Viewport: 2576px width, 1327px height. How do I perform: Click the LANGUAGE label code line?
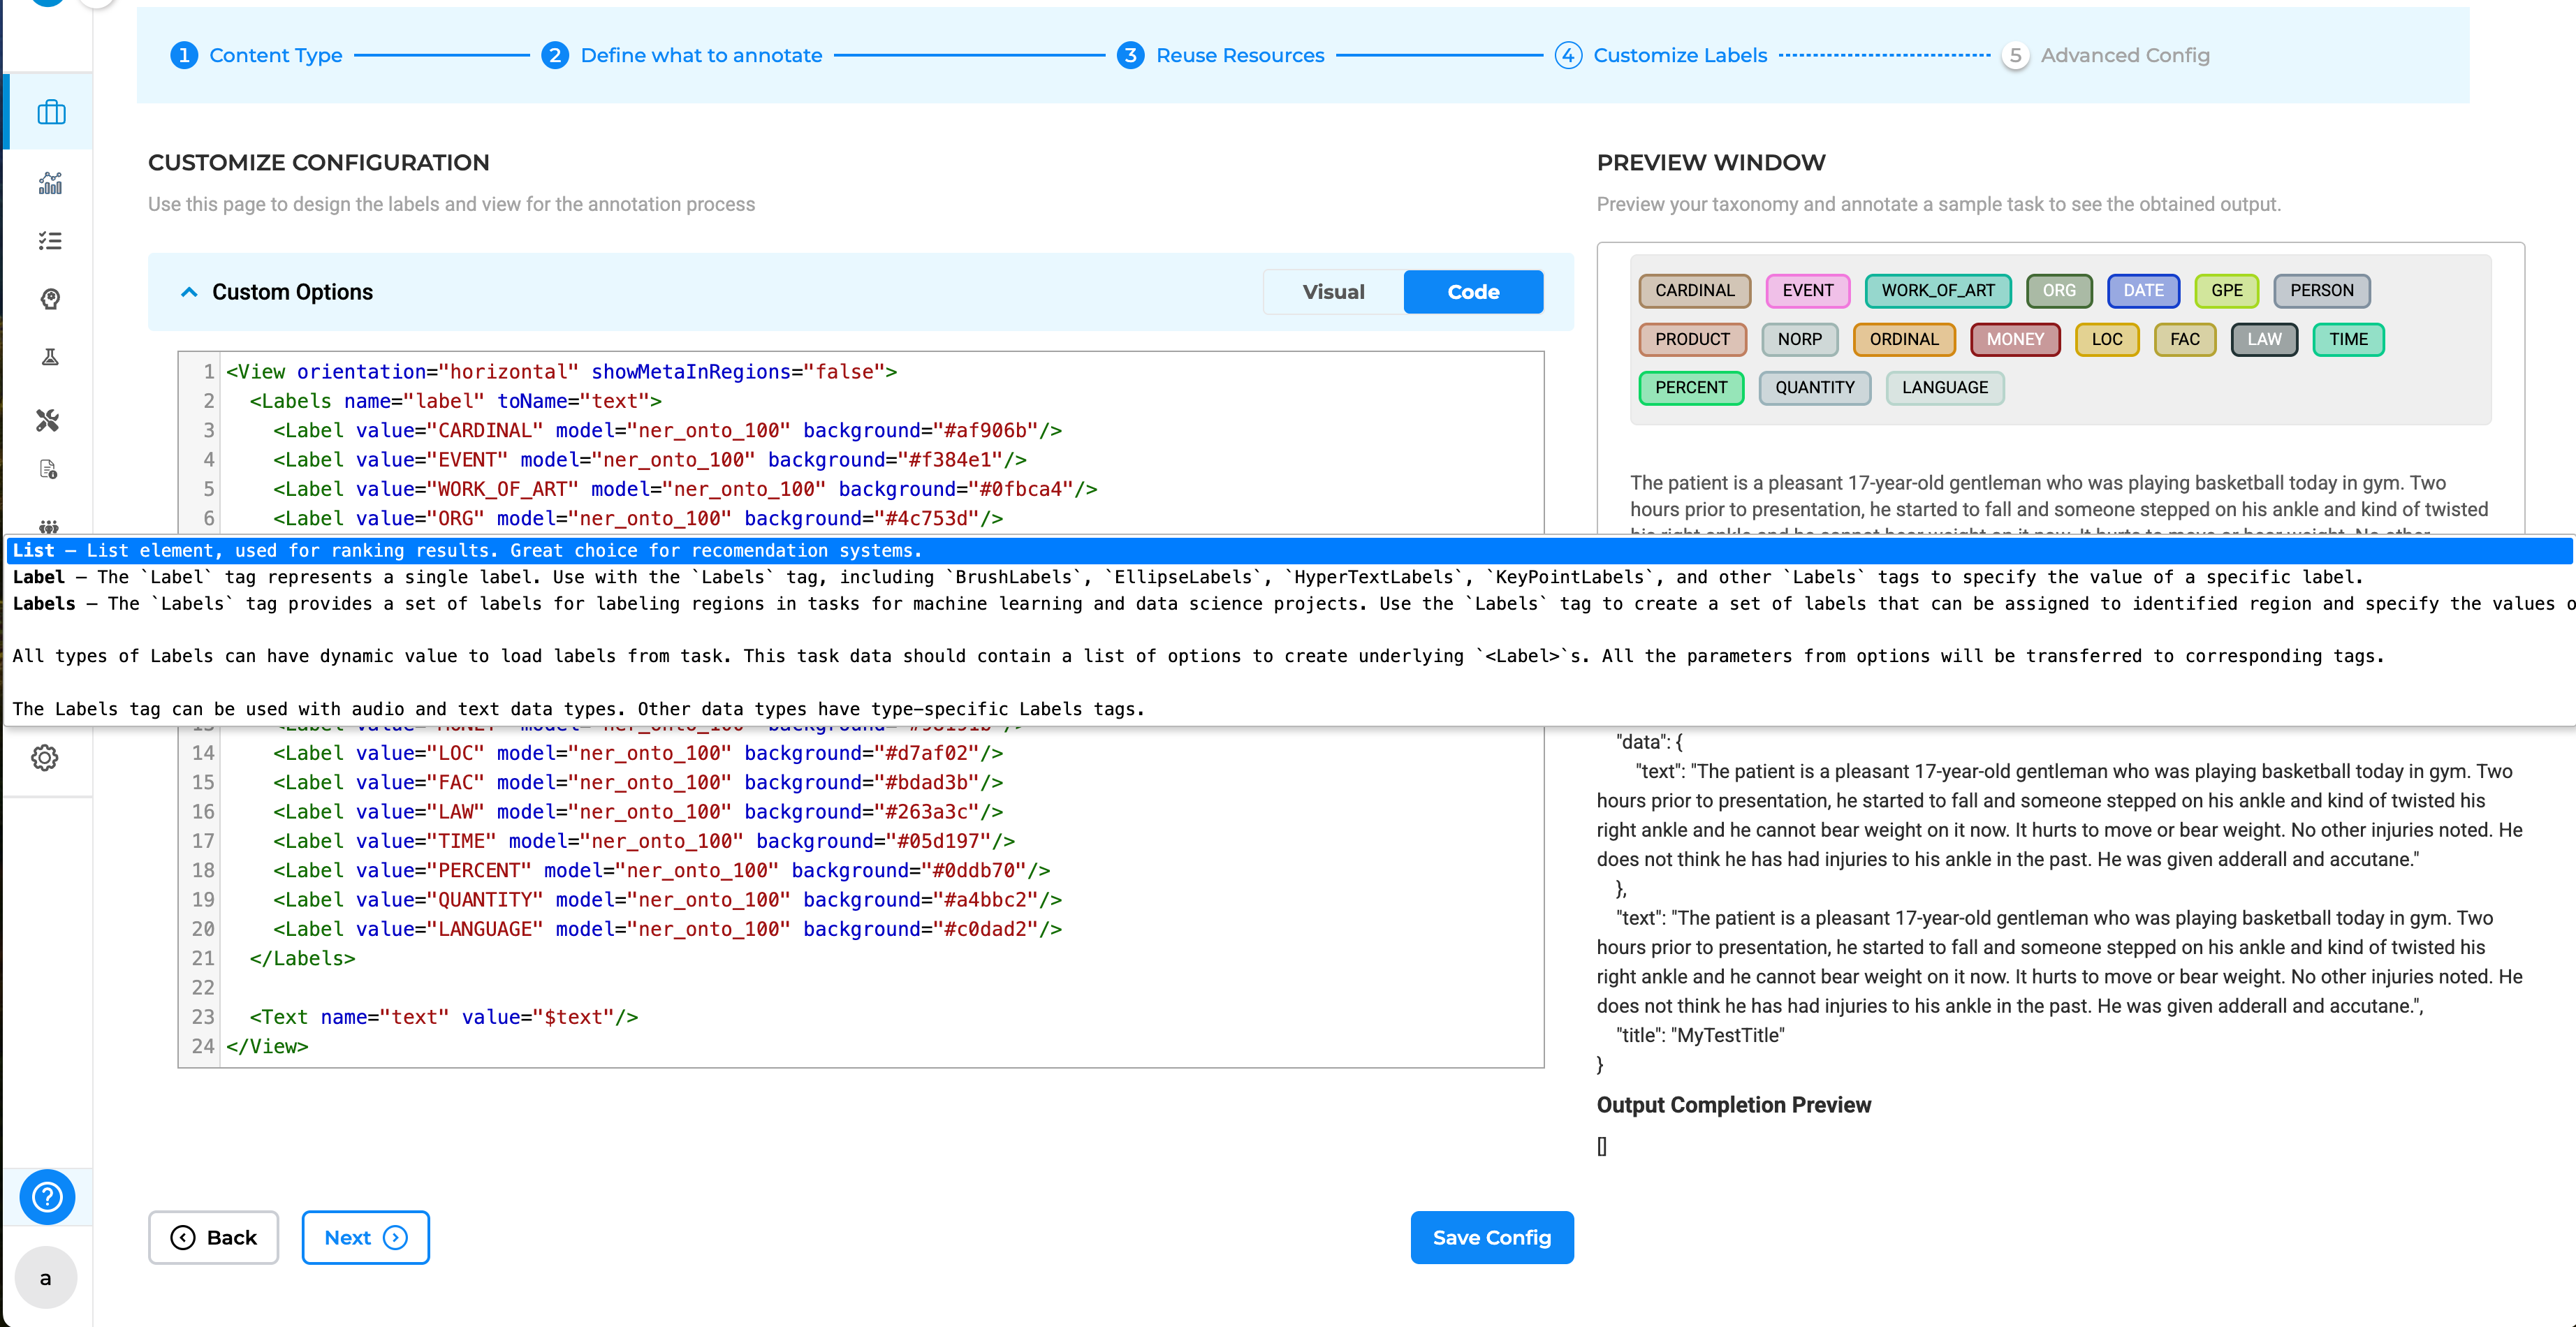tap(667, 929)
